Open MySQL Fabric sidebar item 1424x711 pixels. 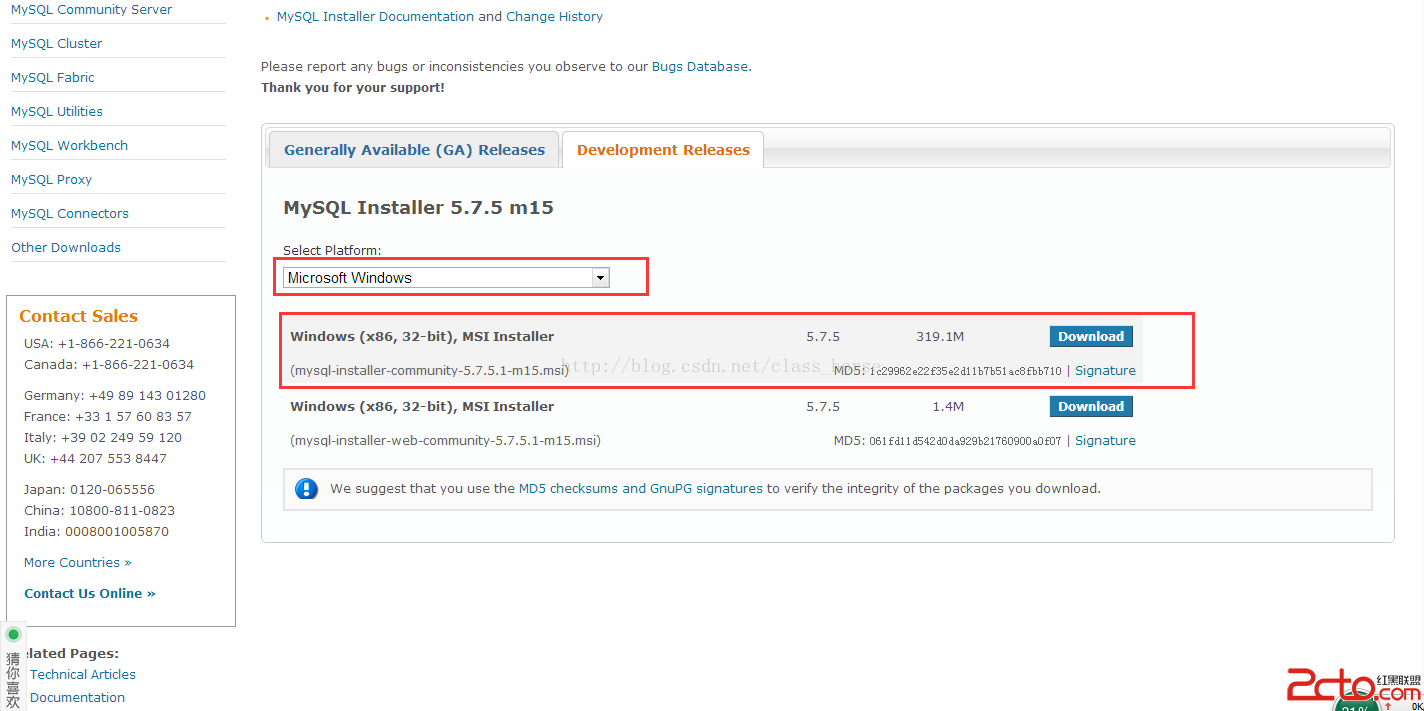click(x=53, y=78)
